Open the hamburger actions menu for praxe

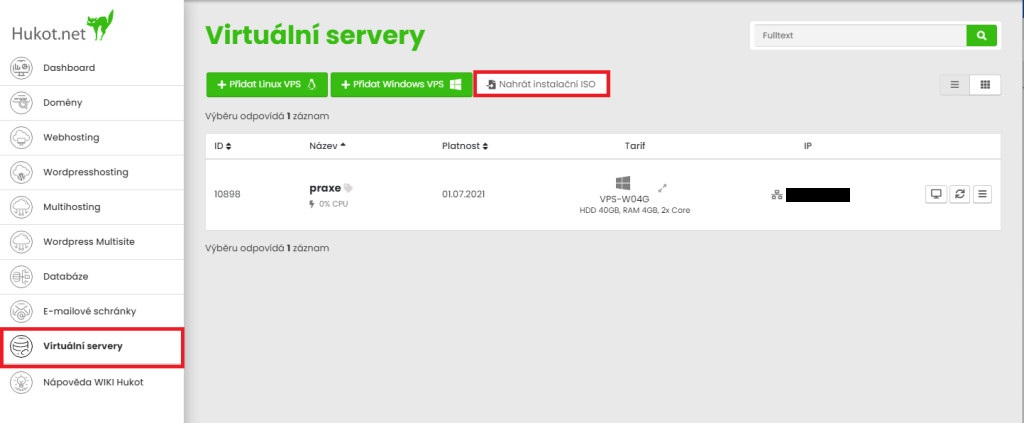[982, 194]
